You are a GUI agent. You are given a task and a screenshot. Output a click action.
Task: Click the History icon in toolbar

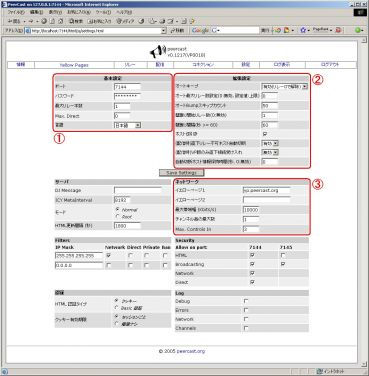point(141,21)
